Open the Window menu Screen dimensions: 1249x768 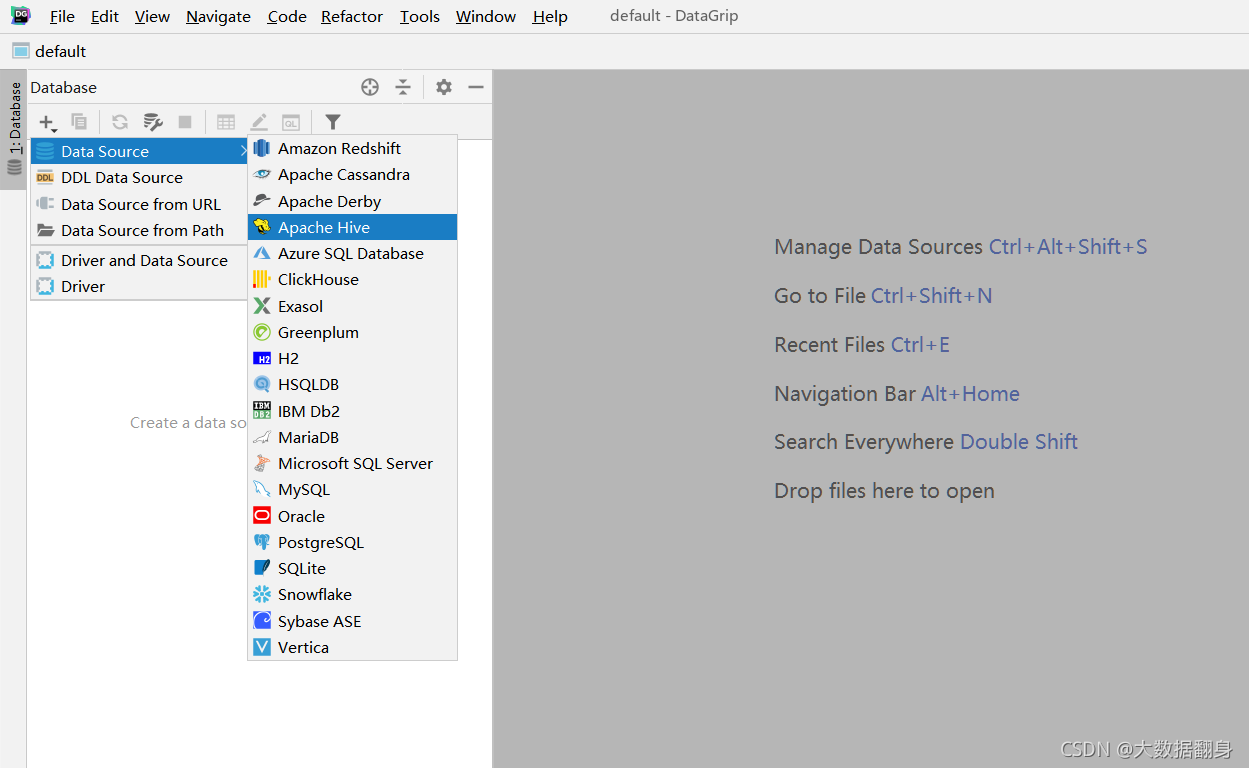point(486,16)
